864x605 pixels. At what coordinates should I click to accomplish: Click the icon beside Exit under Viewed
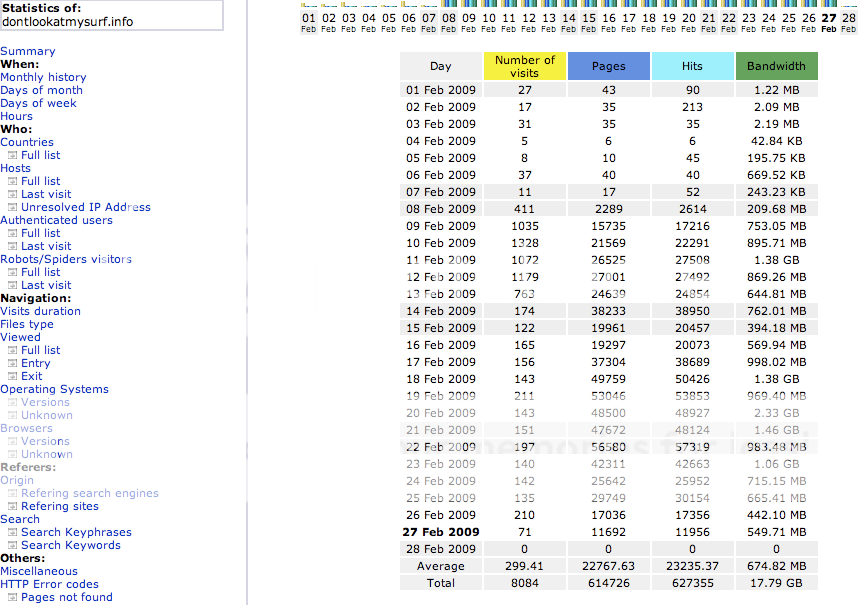(12, 377)
